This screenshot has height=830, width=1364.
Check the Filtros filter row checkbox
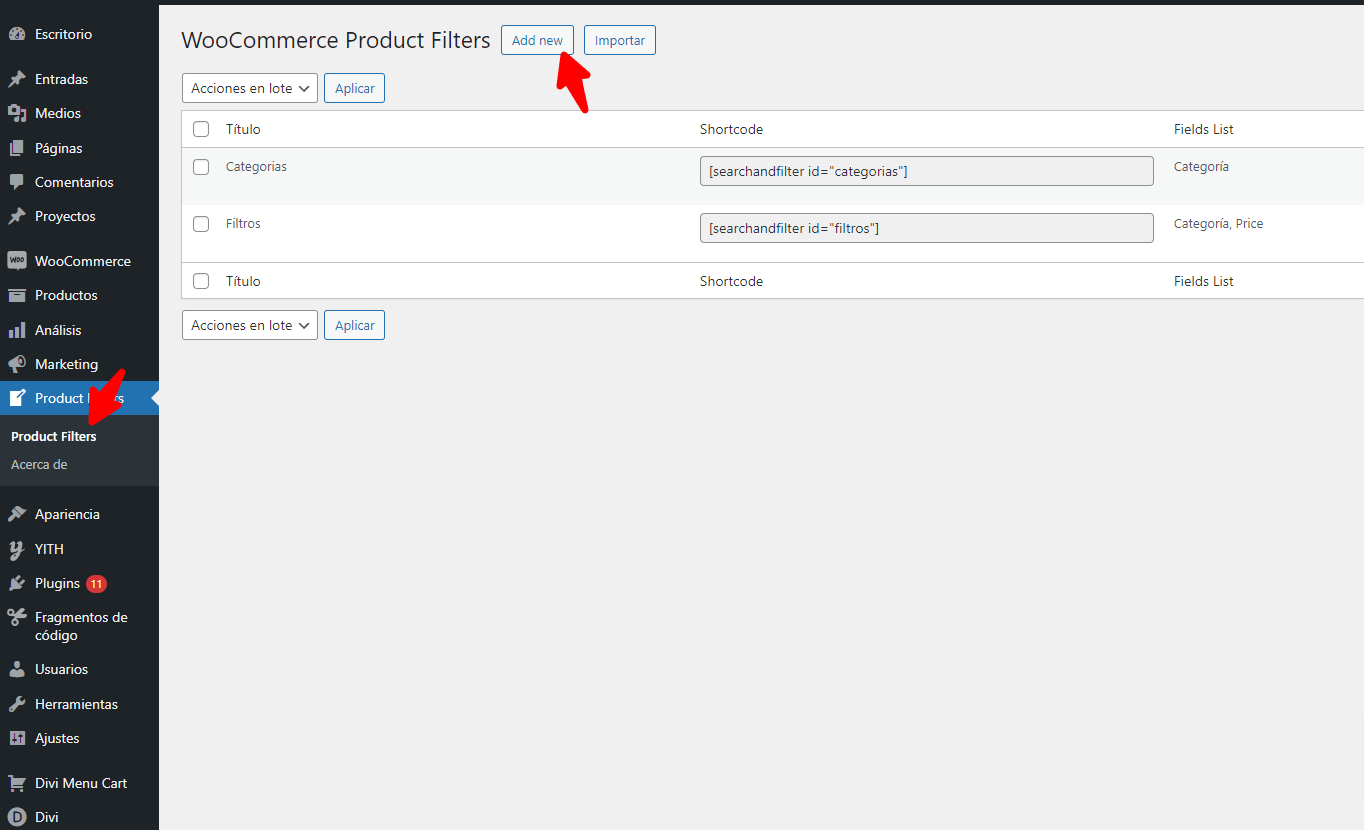pyautogui.click(x=201, y=224)
